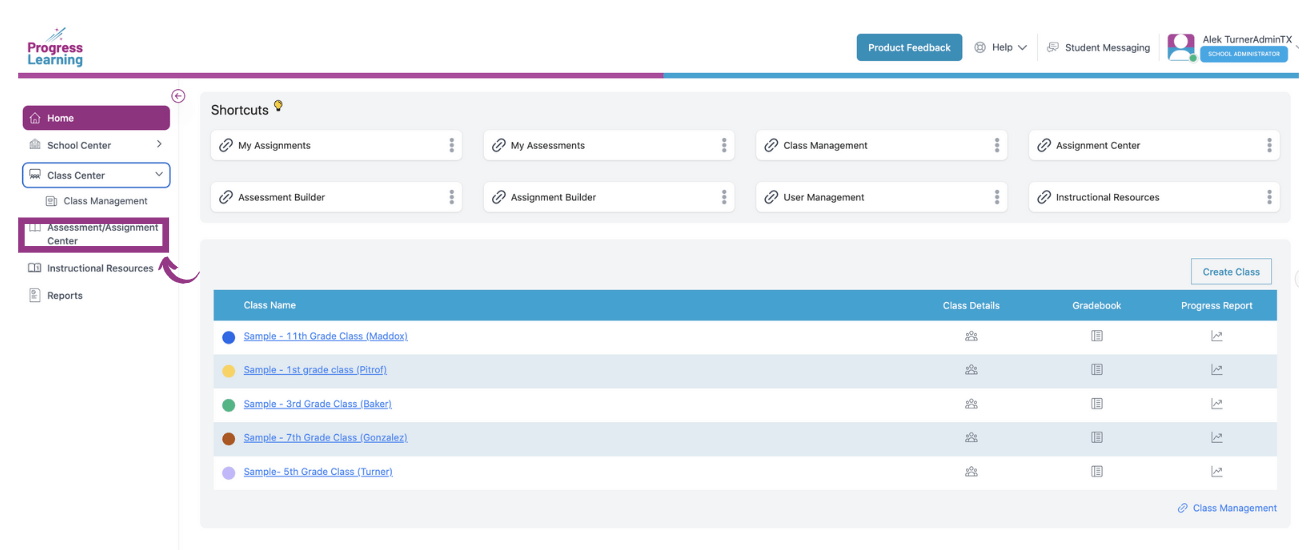
Task: Open Sample - 1st grade class (Pitrof) link
Action: [x=315, y=370]
